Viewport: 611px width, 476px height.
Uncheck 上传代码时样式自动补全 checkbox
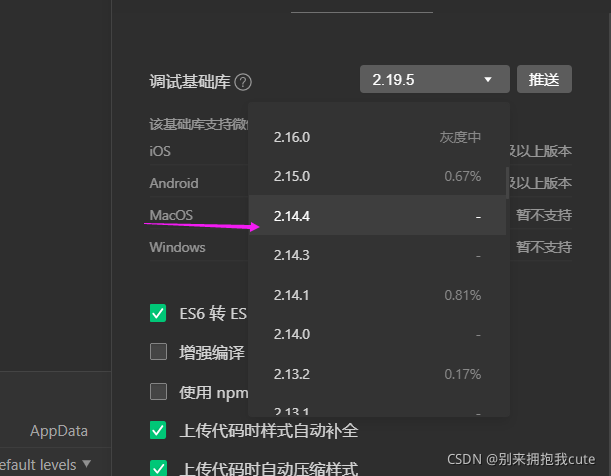point(158,430)
